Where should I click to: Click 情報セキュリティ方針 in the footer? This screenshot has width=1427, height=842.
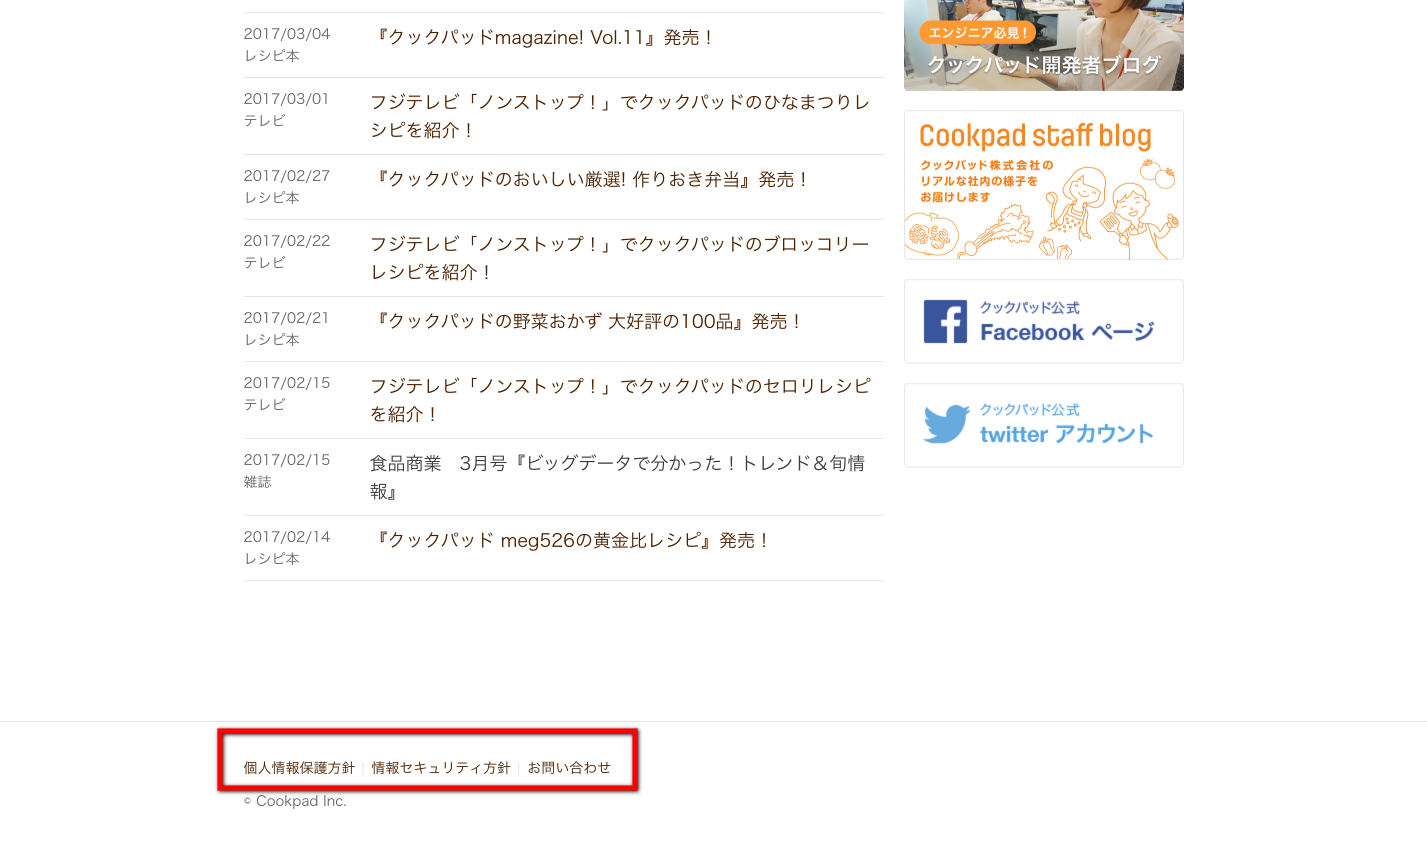coord(441,768)
